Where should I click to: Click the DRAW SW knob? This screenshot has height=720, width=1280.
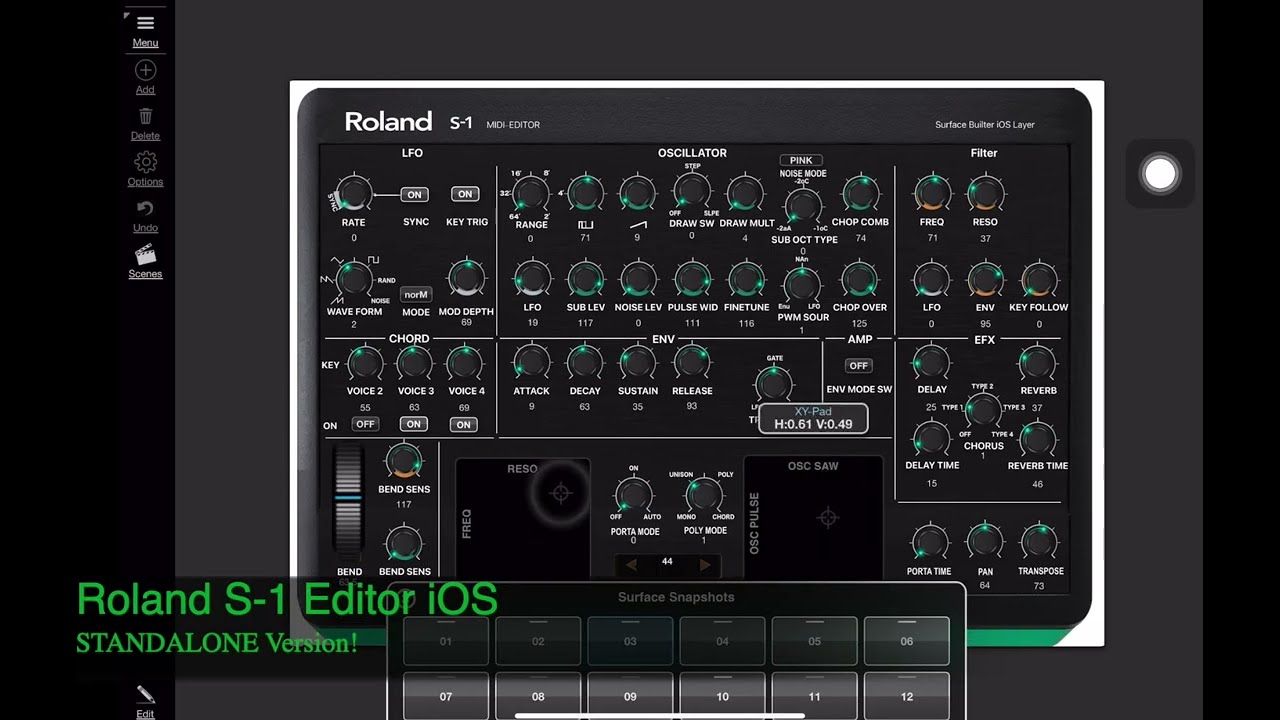691,191
